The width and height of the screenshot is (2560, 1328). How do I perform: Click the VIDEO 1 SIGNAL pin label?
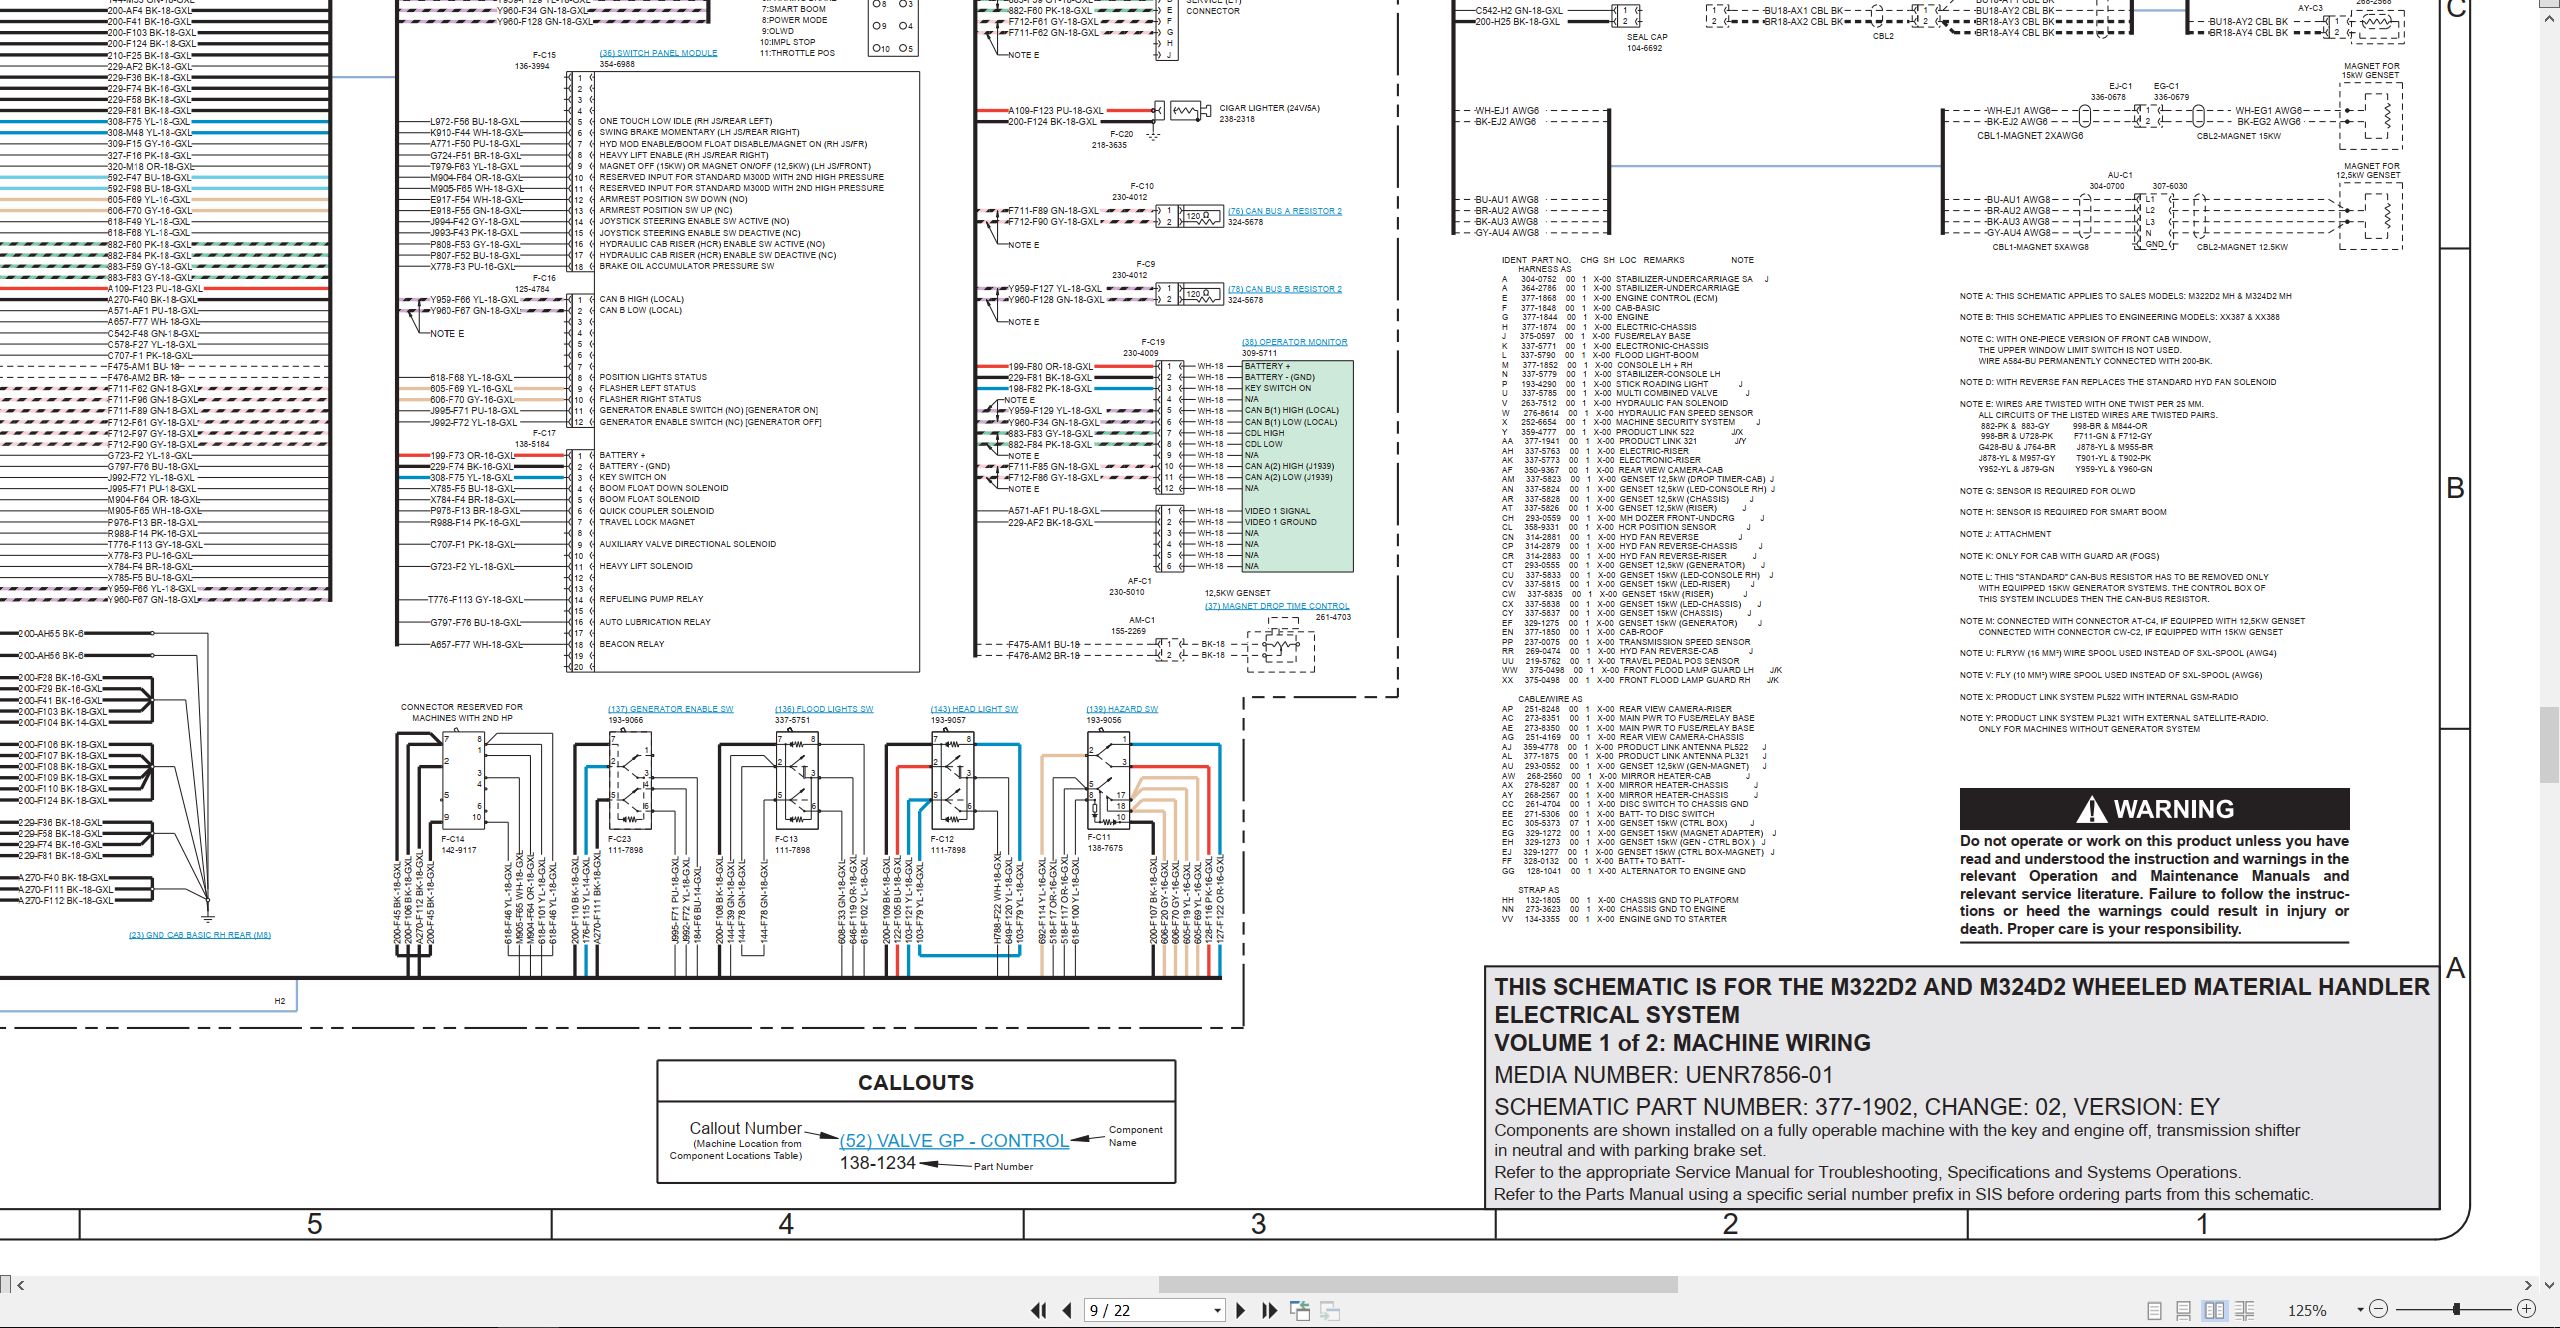pos(1277,511)
